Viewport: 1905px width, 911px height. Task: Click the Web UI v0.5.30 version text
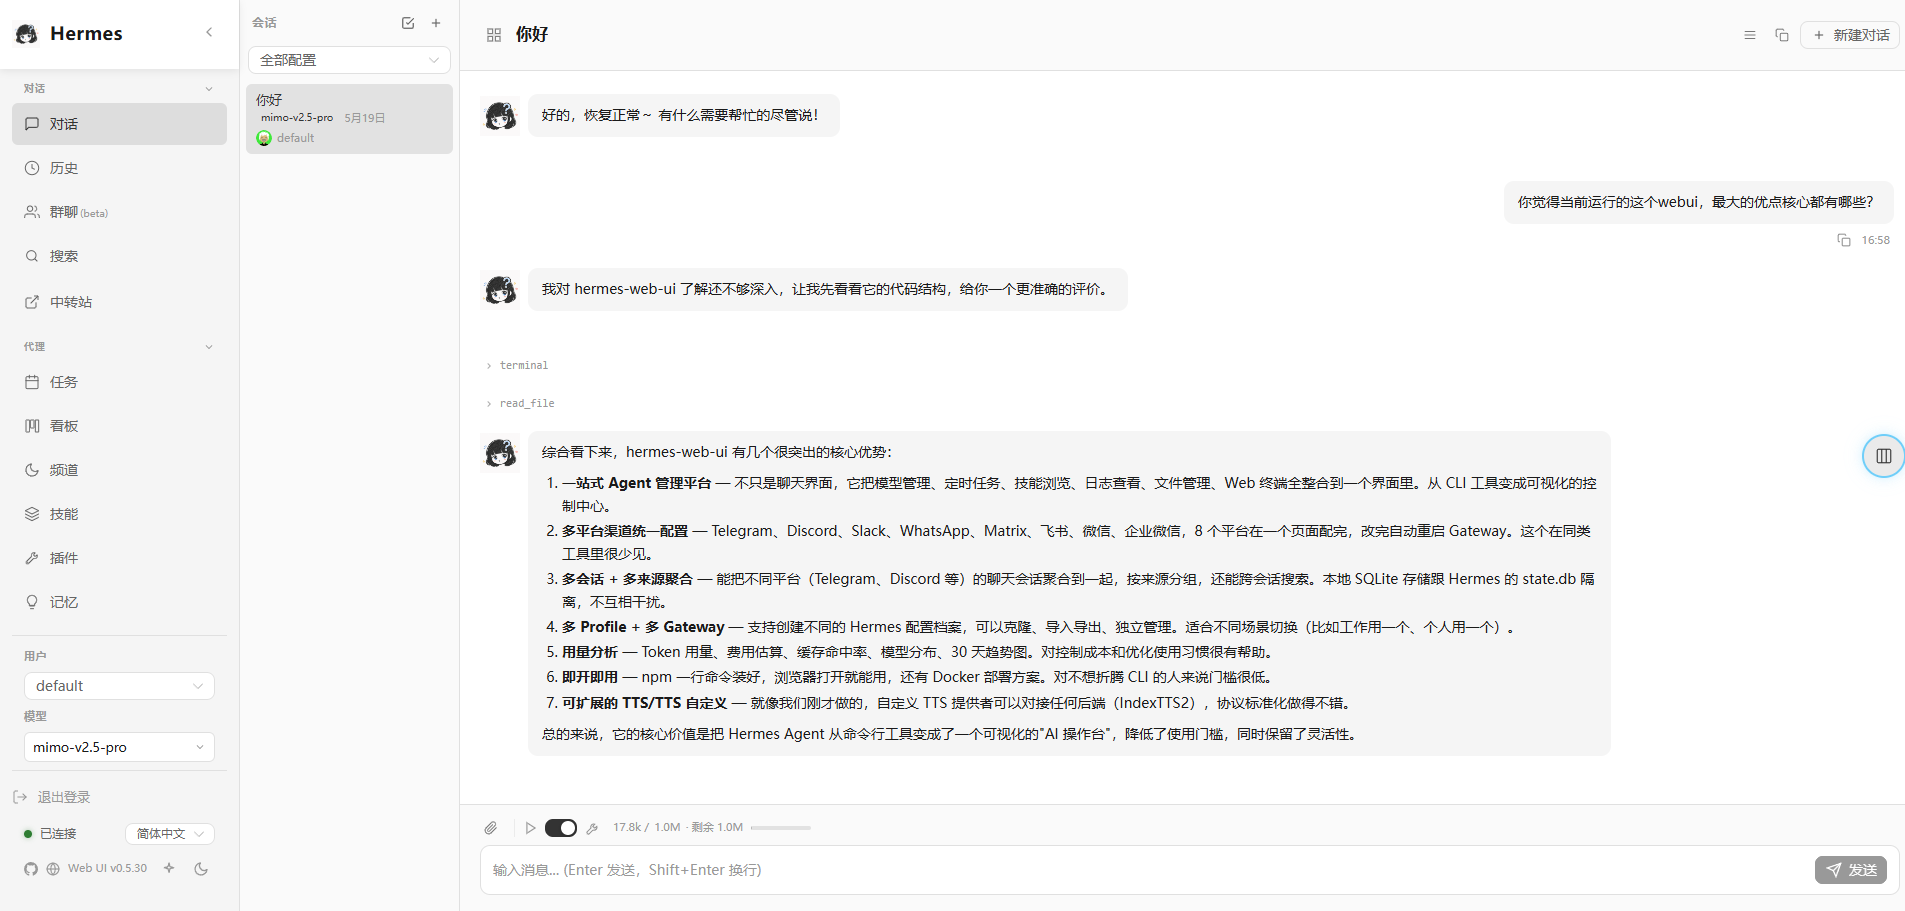coord(107,869)
